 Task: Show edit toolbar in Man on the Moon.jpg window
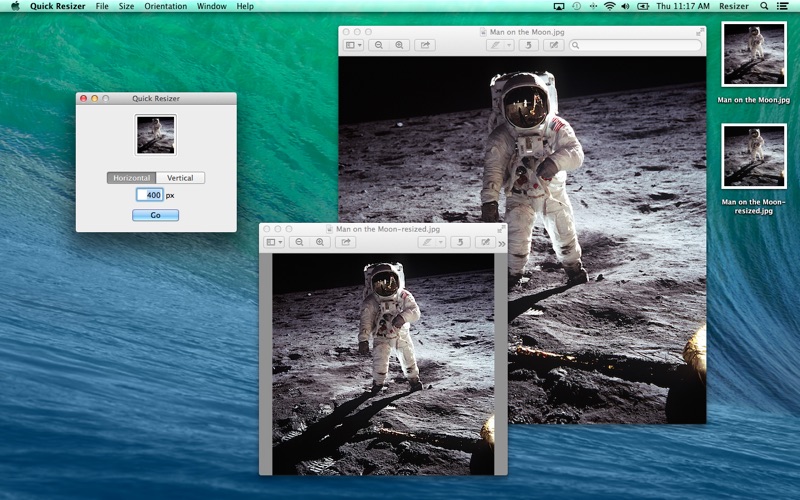[554, 45]
